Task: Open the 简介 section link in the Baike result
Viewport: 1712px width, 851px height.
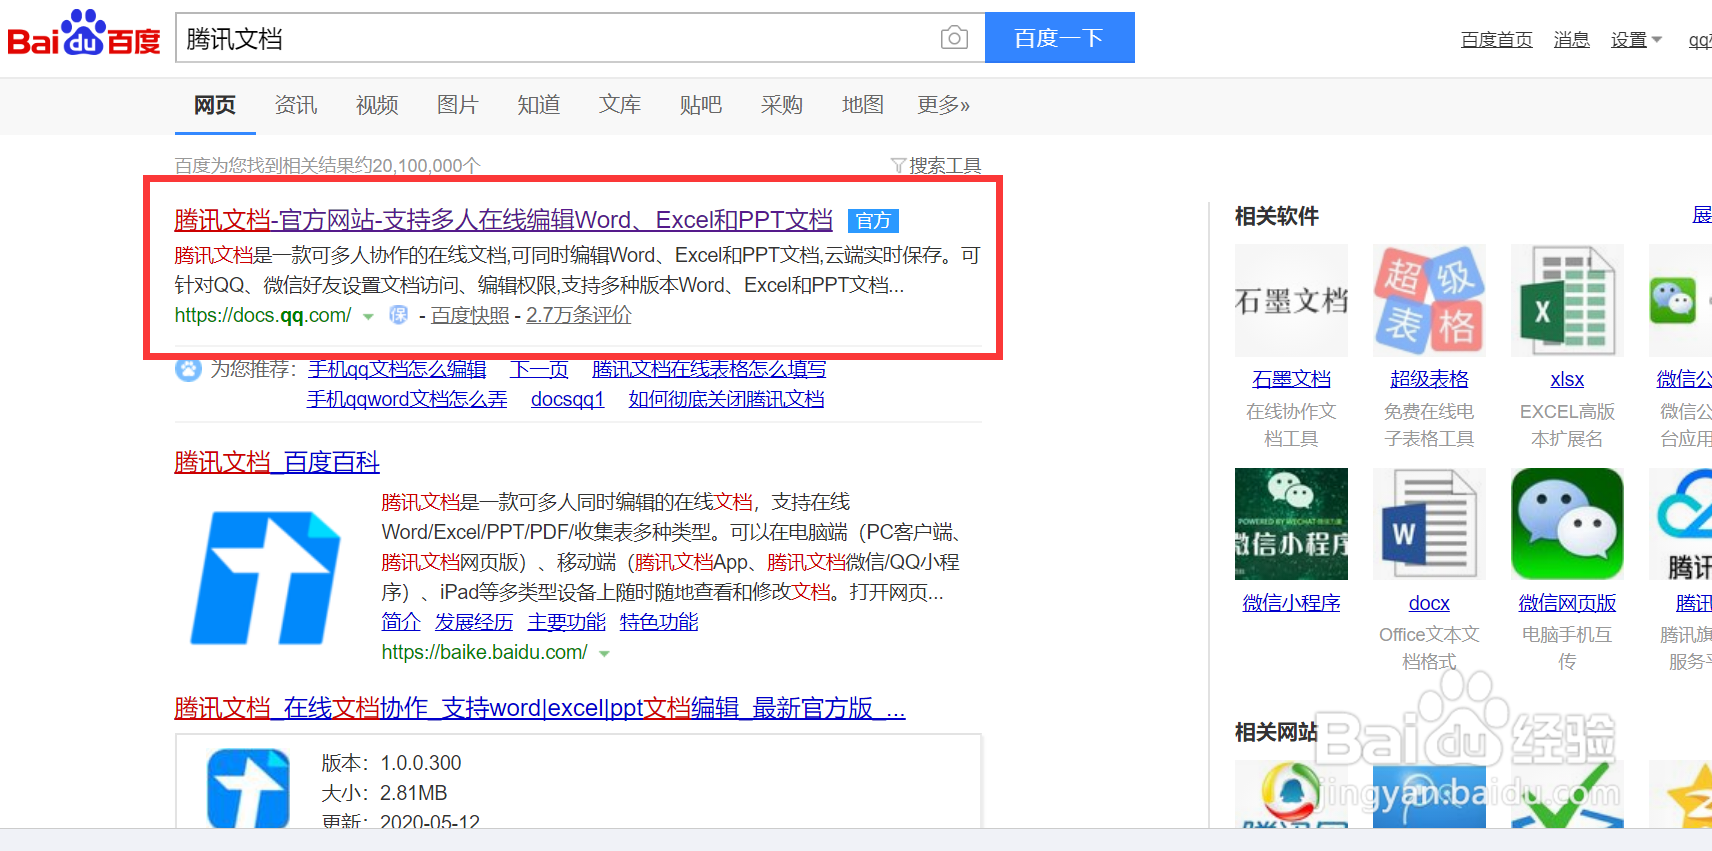Action: point(401,622)
